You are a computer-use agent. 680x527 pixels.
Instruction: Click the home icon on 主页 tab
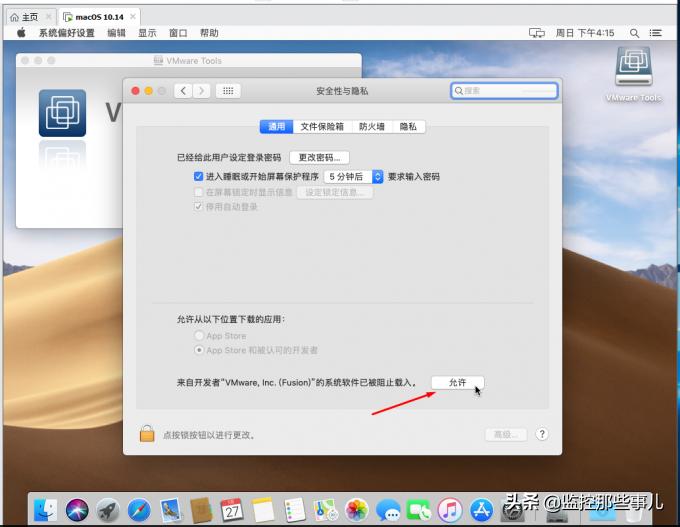click(x=14, y=17)
